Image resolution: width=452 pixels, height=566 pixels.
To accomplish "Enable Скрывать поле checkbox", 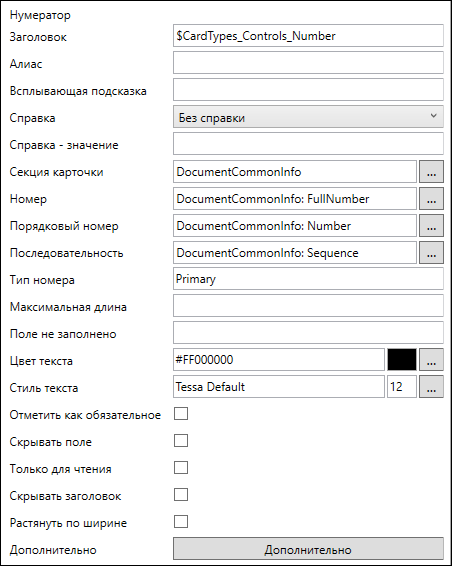I will tap(181, 441).
